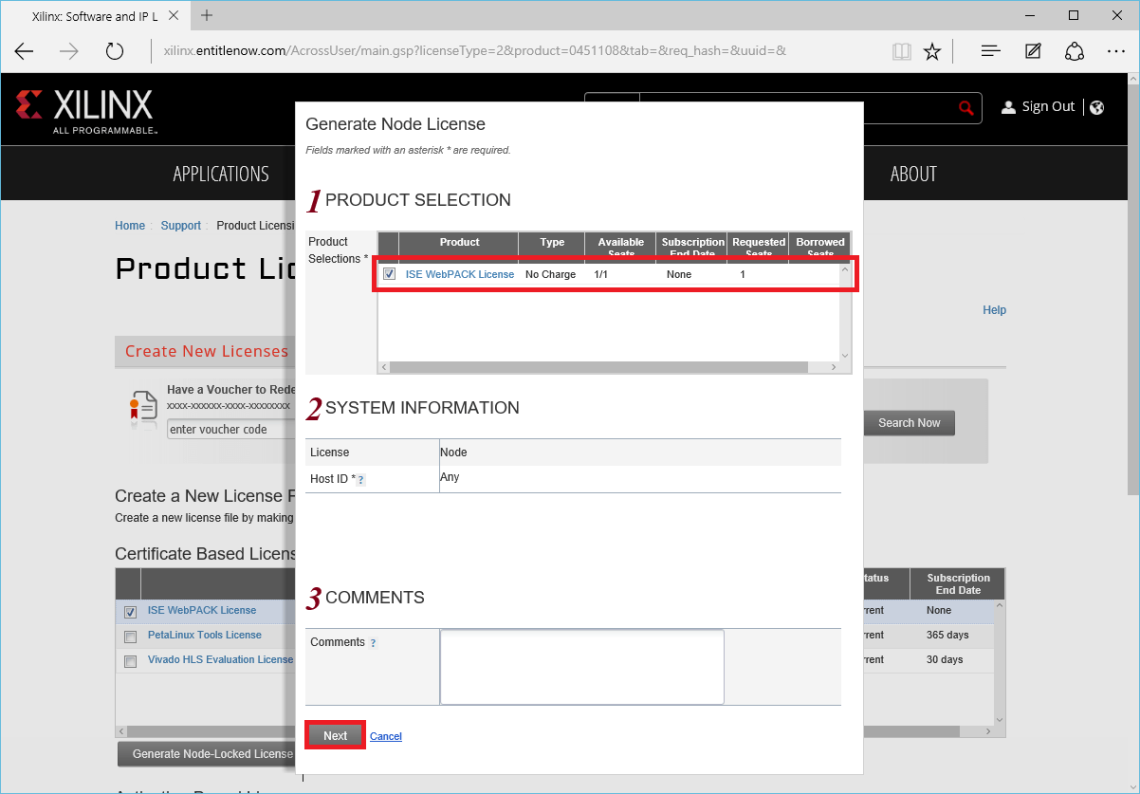Select the Xilinx: Software and IP browser tab

(95, 15)
